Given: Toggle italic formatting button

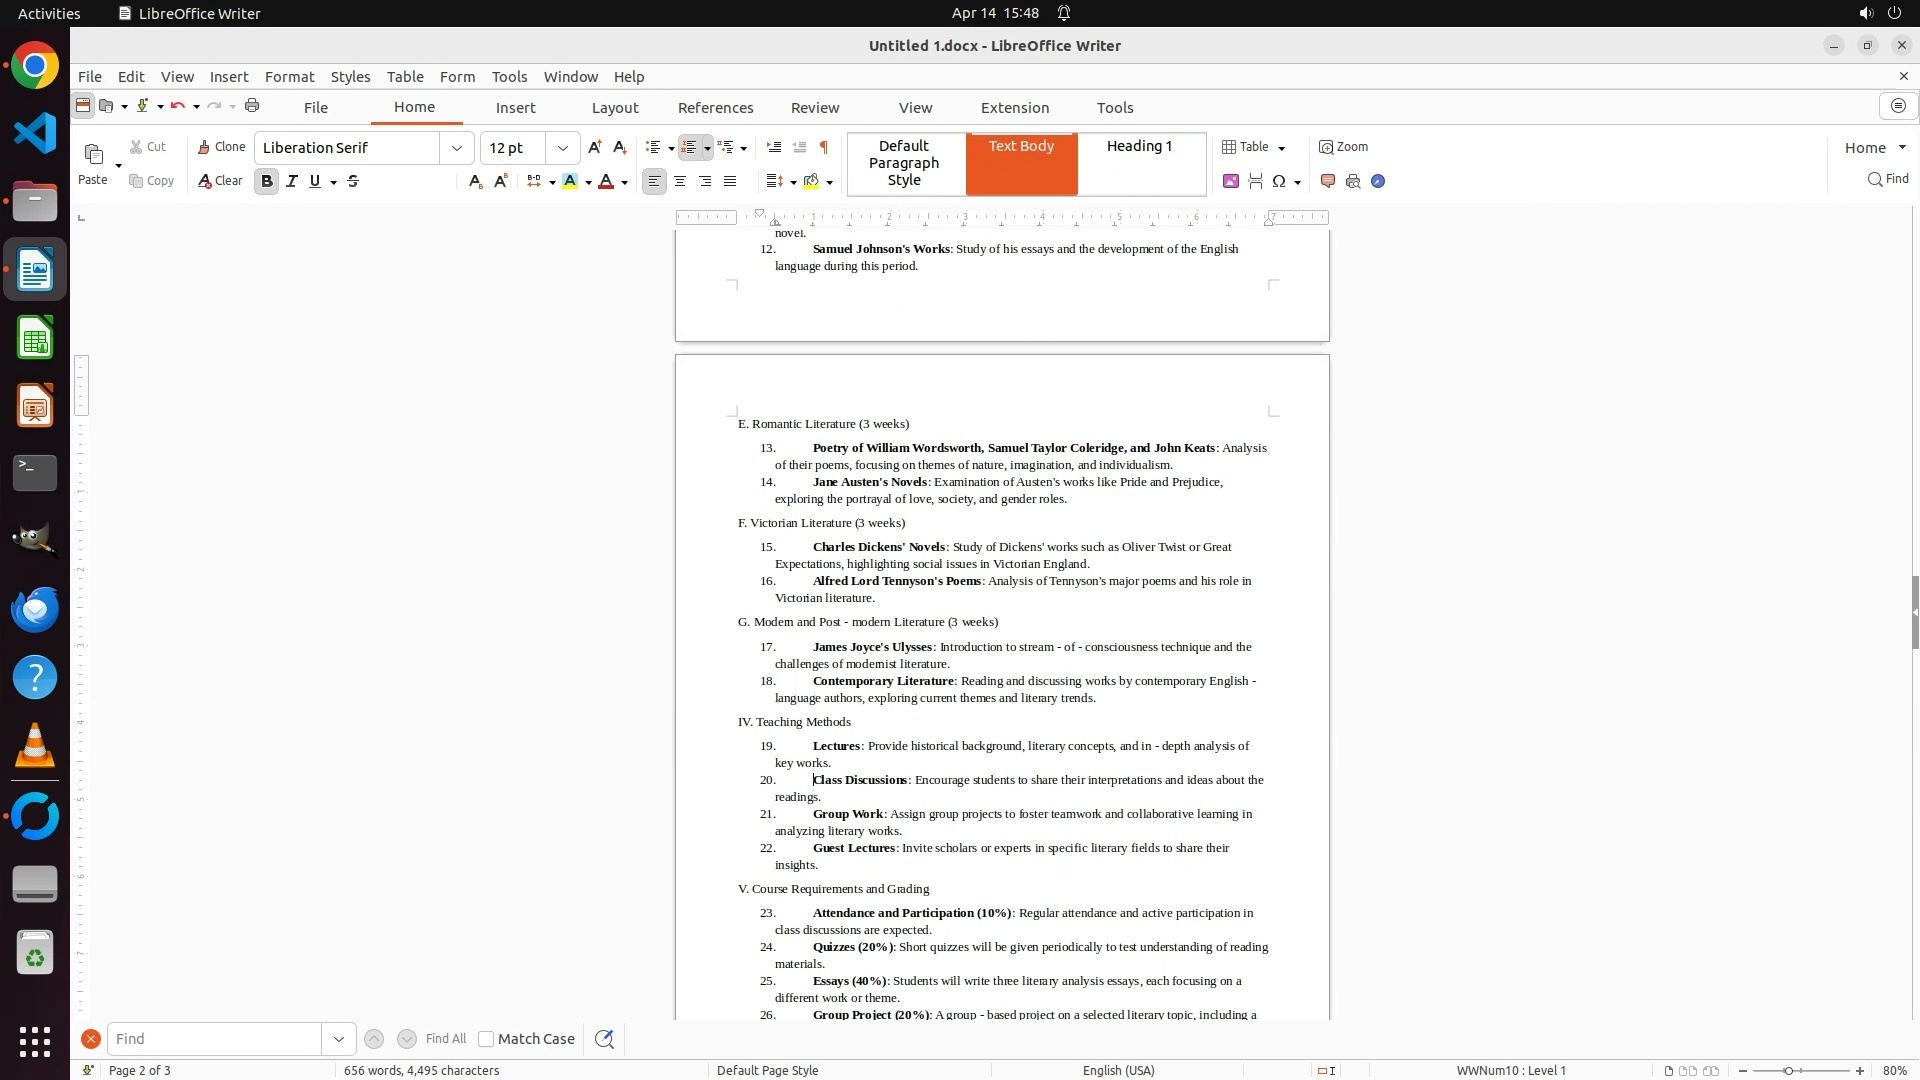Looking at the screenshot, I should [x=291, y=181].
